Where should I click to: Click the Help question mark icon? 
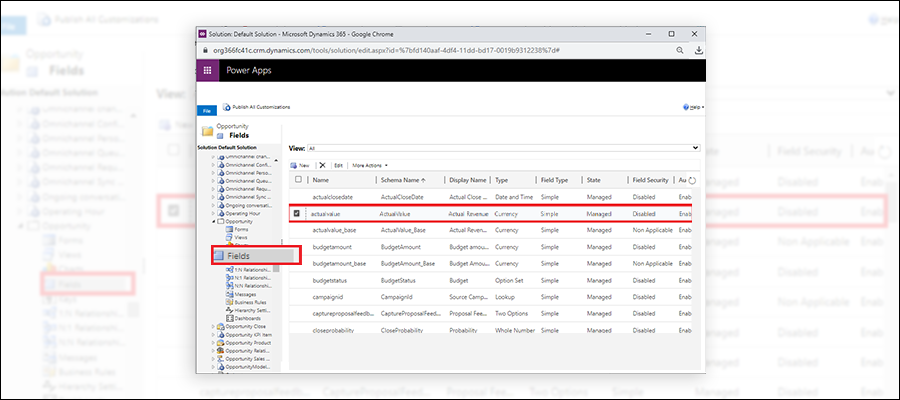[685, 106]
